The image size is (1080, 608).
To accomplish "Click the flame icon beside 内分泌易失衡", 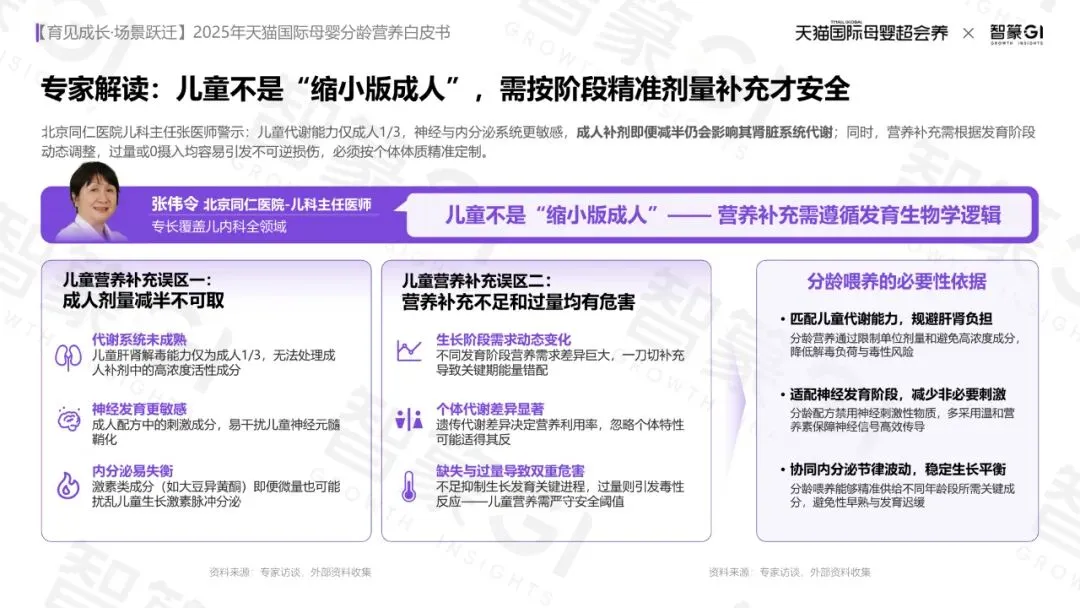I will coord(68,485).
